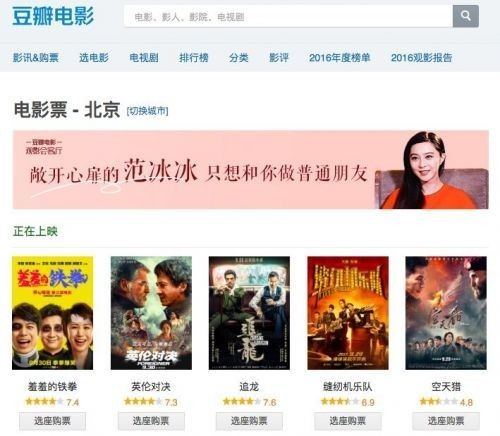Click the 追龙 star rating 7.6
Image resolution: width=500 pixels, height=436 pixels.
click(x=249, y=402)
